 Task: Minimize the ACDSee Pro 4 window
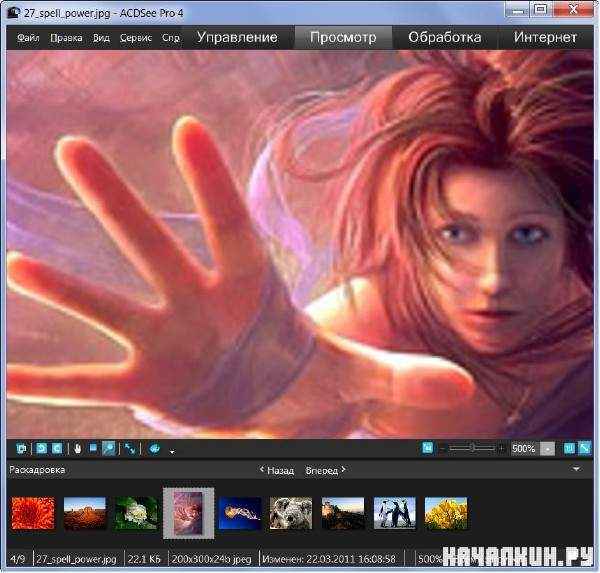click(517, 10)
